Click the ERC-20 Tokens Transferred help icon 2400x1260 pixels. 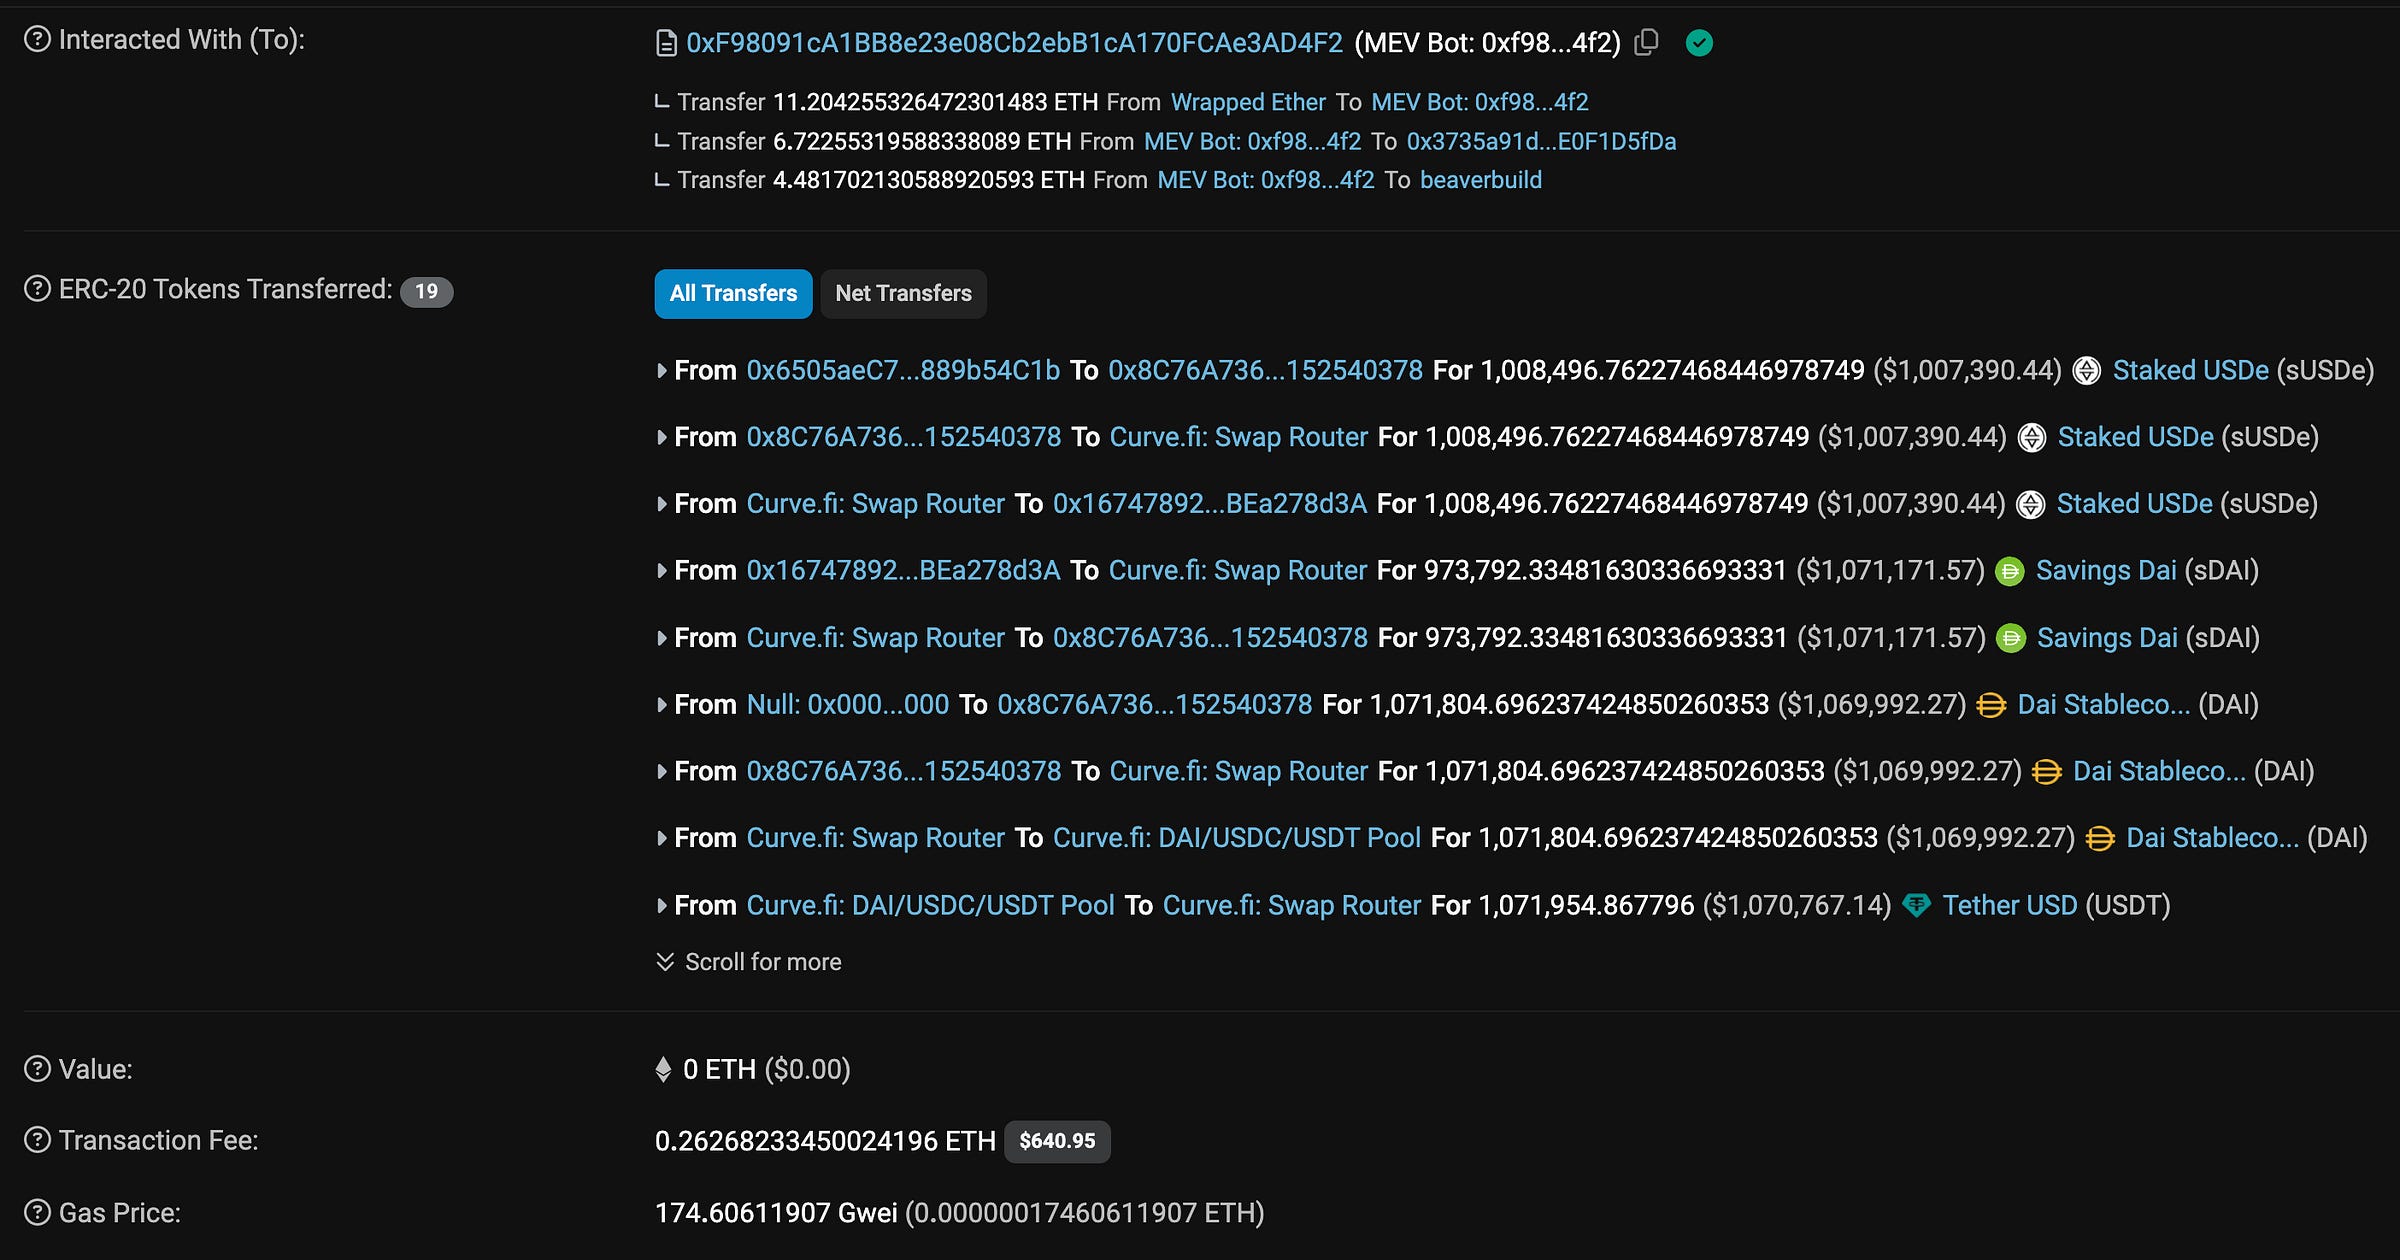(x=37, y=289)
